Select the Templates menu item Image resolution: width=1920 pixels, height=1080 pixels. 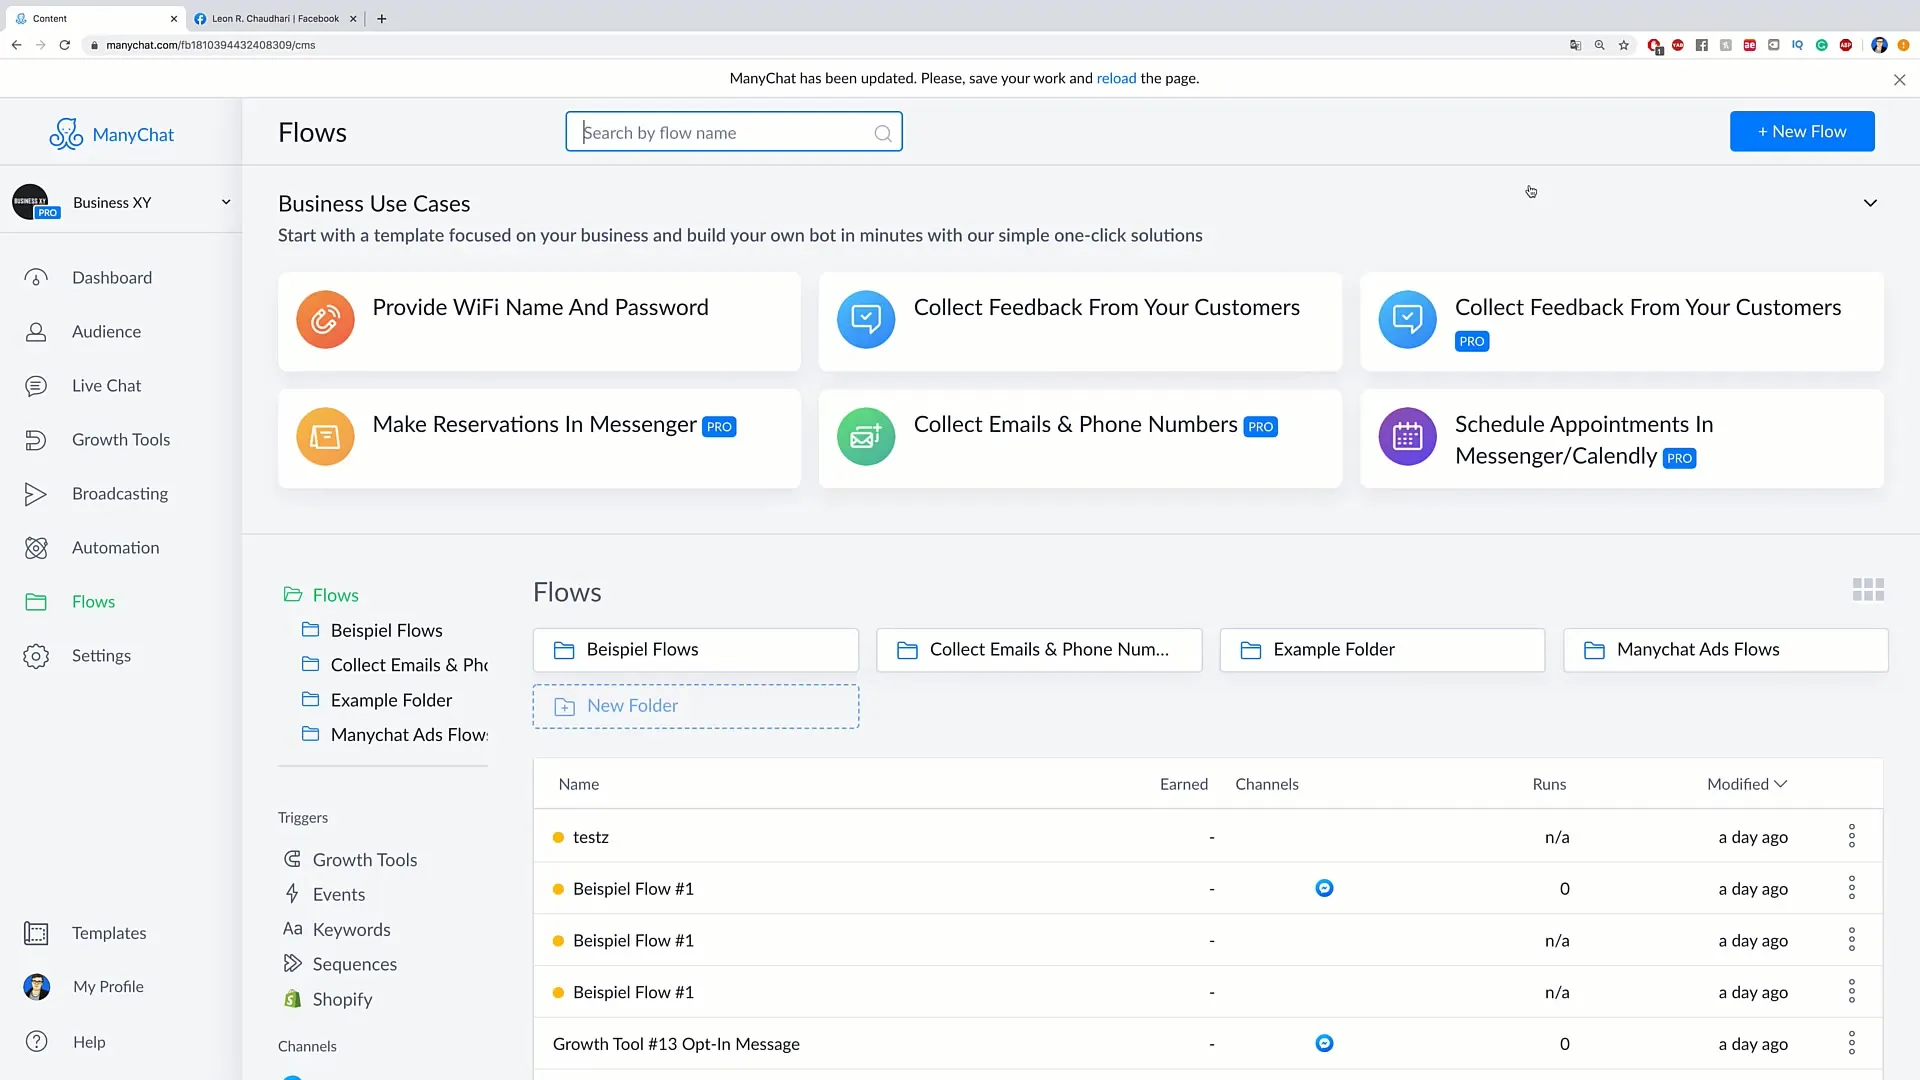point(109,932)
